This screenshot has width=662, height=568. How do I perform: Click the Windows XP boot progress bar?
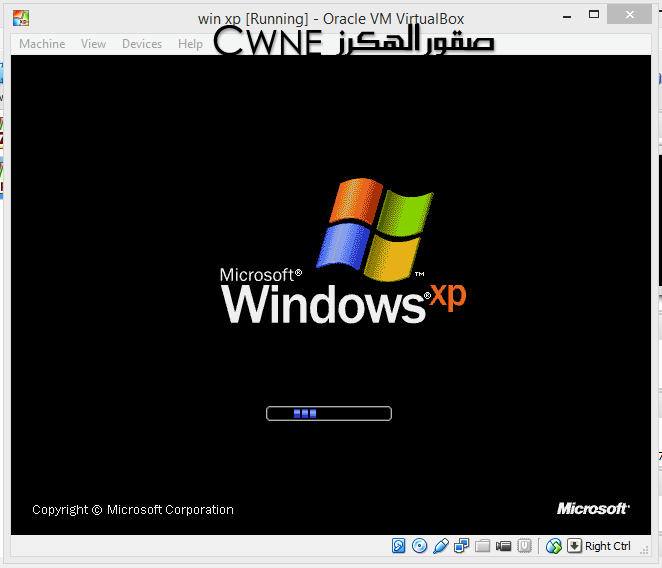click(329, 413)
